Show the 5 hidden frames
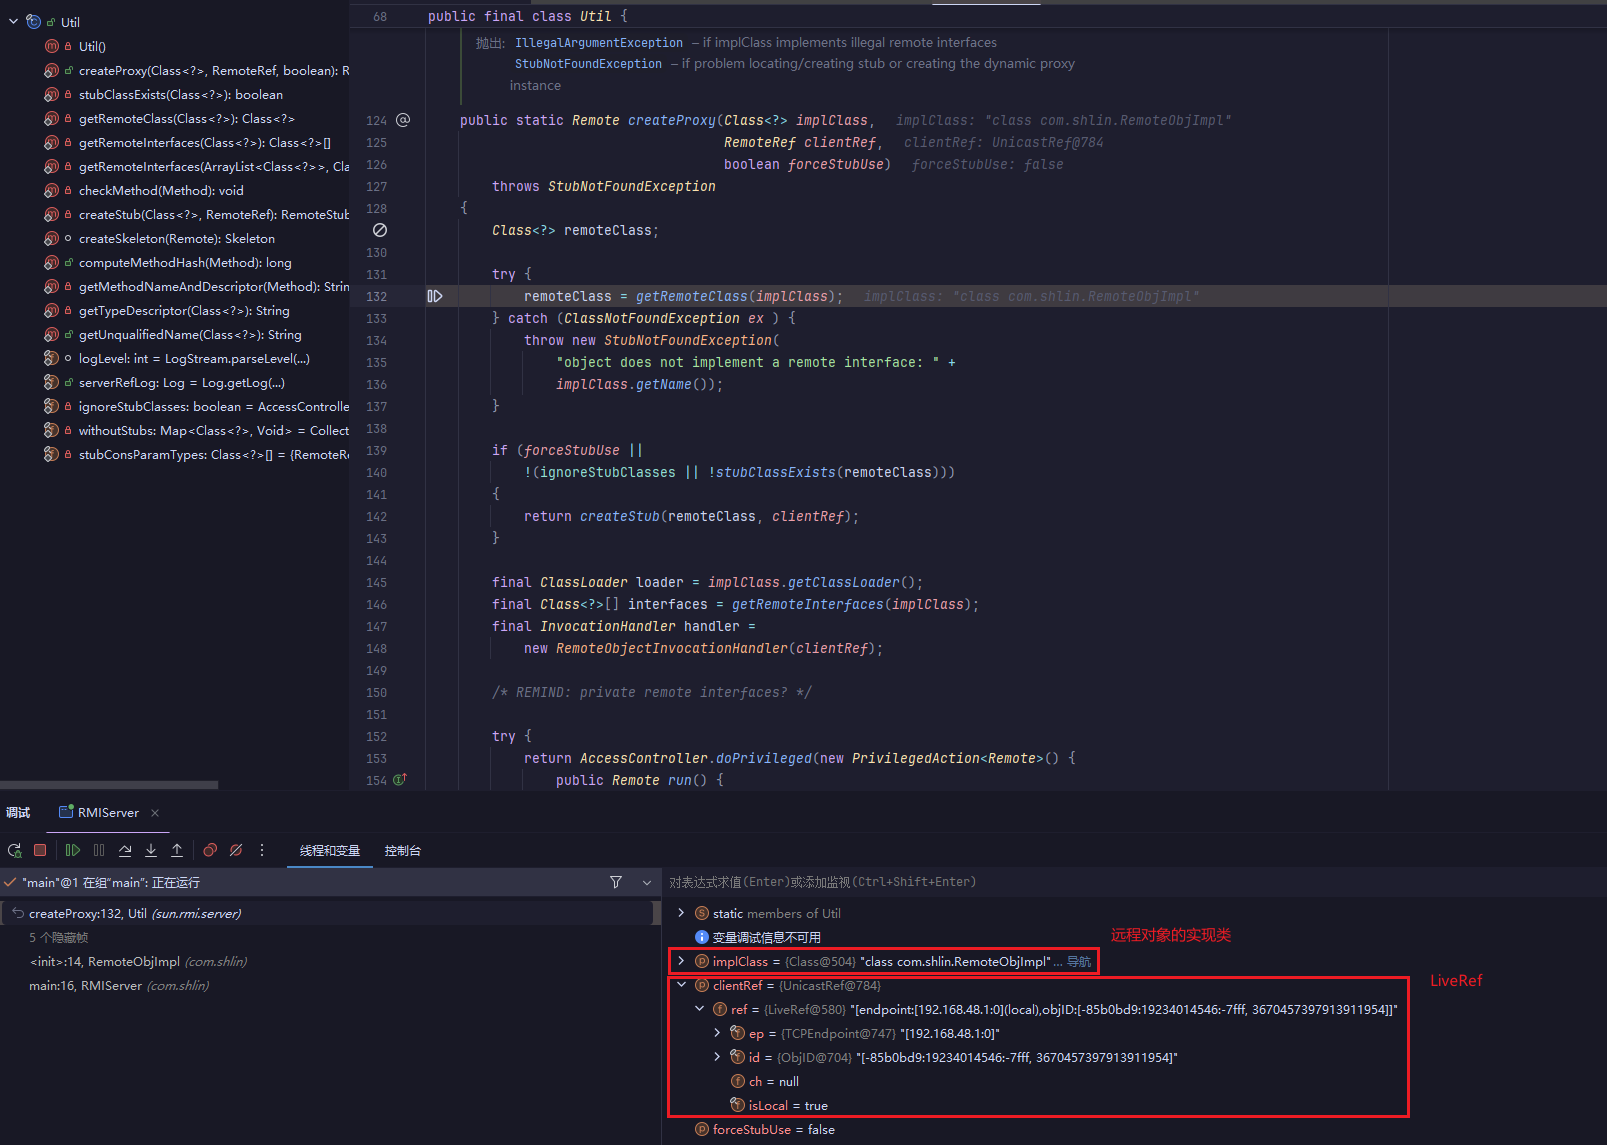The height and width of the screenshot is (1145, 1607). tap(58, 938)
